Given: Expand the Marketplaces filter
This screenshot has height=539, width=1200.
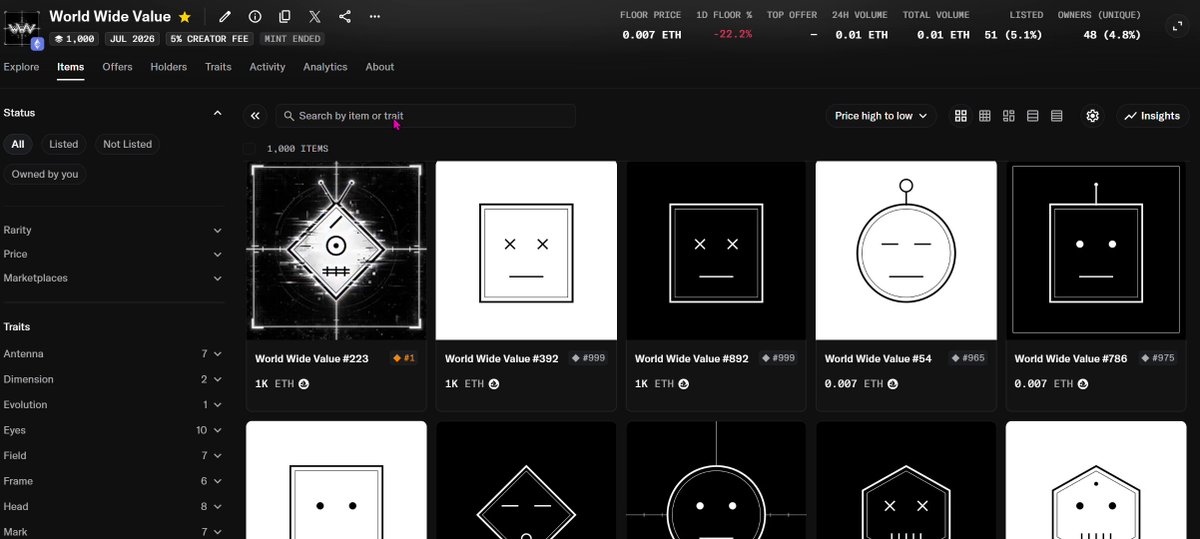Looking at the screenshot, I should pyautogui.click(x=112, y=278).
